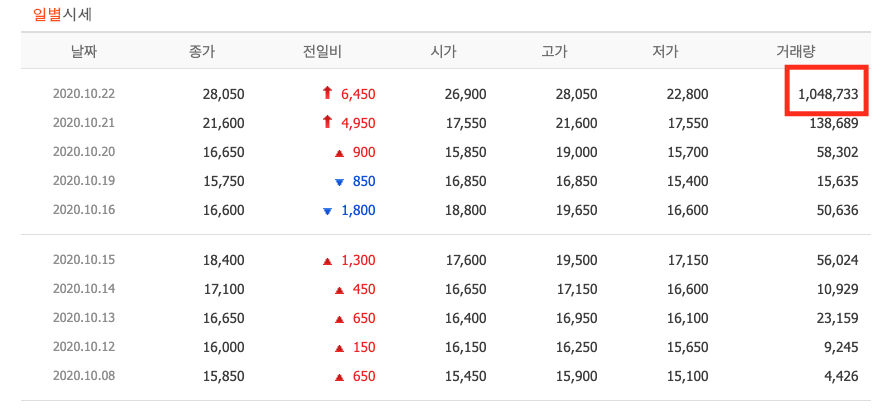Screen dimensions: 884x411
Task: Click volume value 50,636
Action: 839,210
